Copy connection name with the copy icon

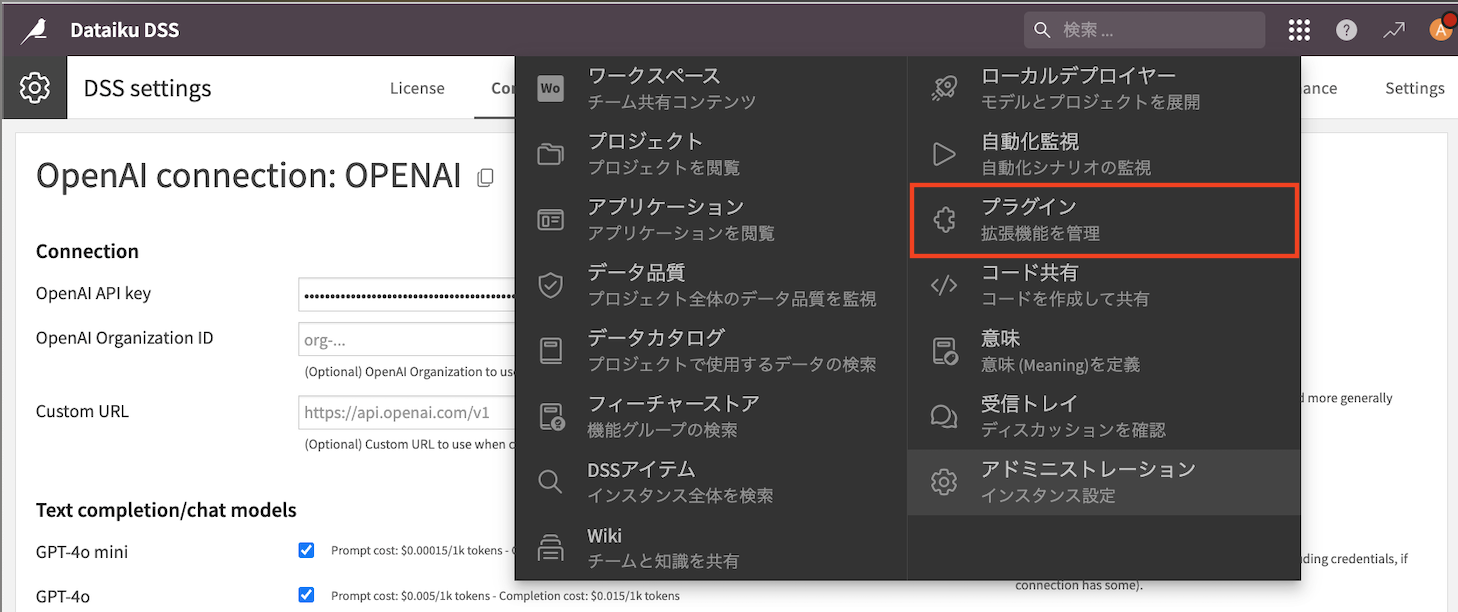pos(485,177)
